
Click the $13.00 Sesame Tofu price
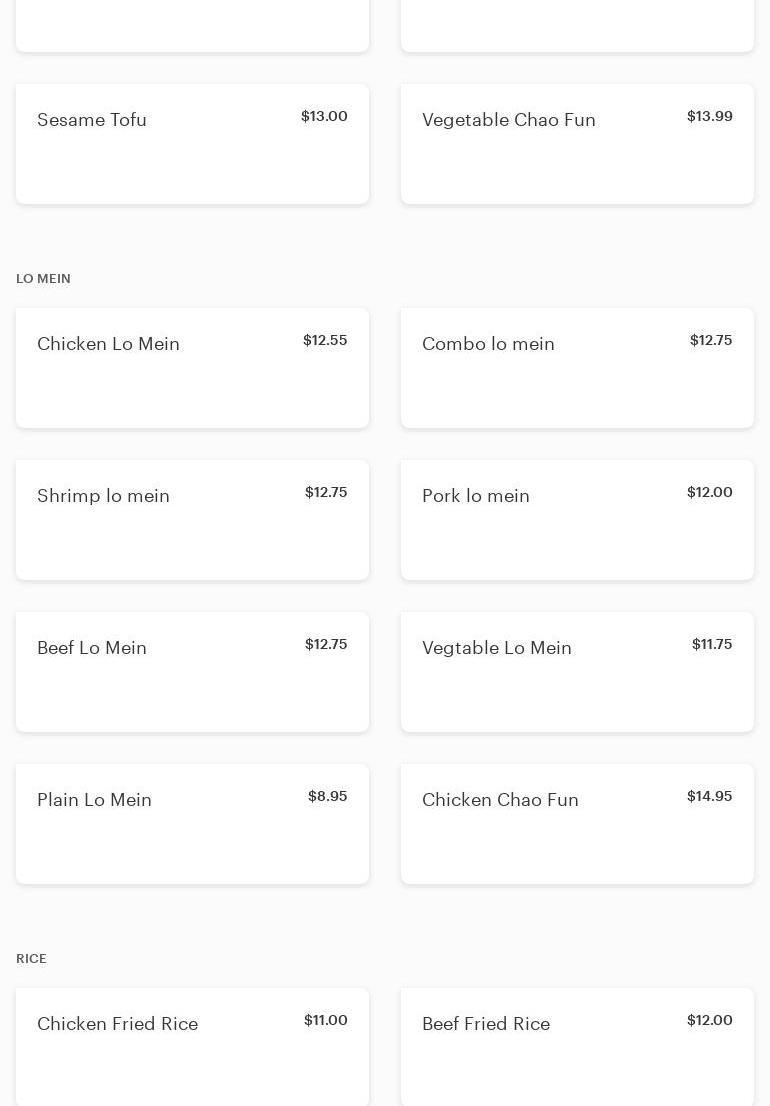coord(324,117)
